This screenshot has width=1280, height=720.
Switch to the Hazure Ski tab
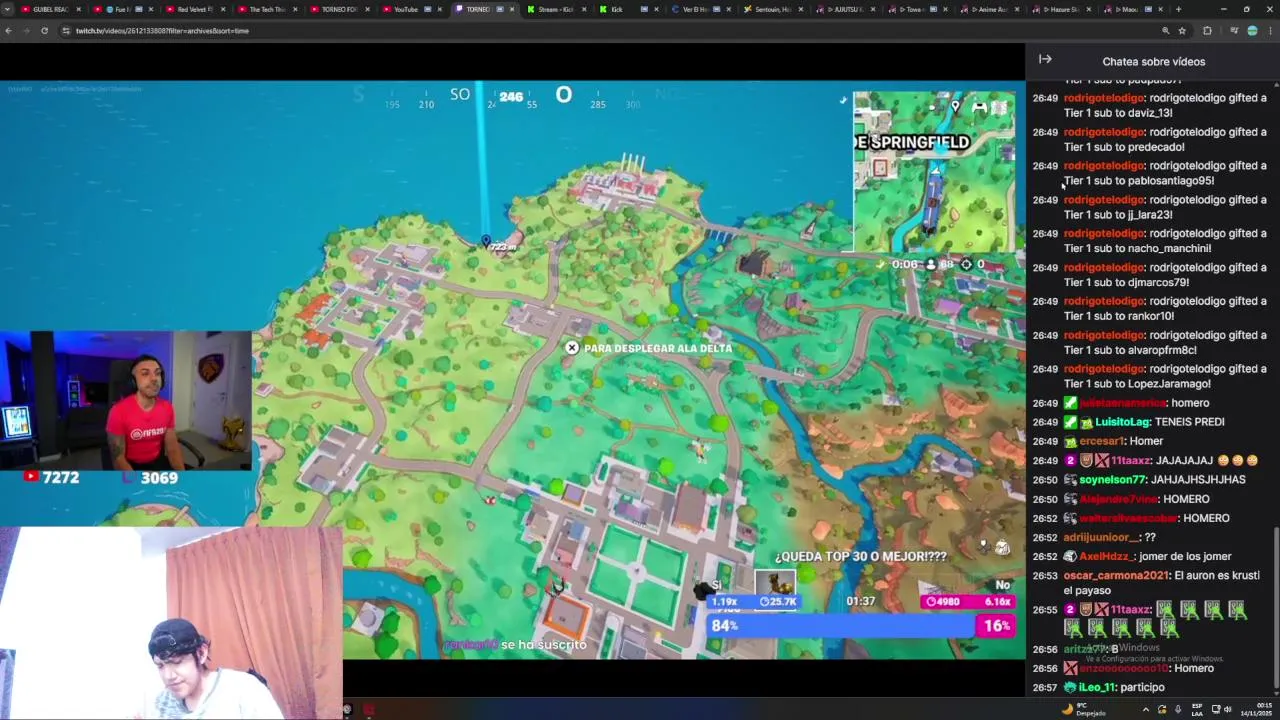1062,9
